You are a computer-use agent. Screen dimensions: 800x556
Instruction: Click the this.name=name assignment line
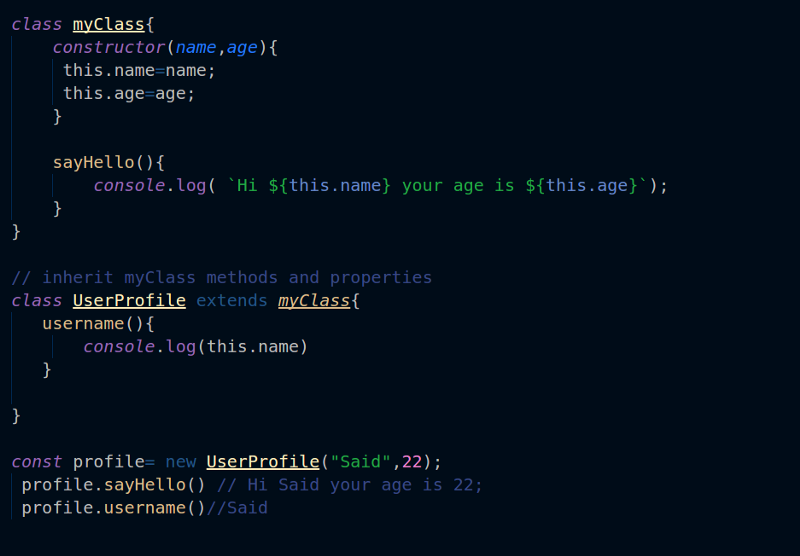tap(139, 70)
